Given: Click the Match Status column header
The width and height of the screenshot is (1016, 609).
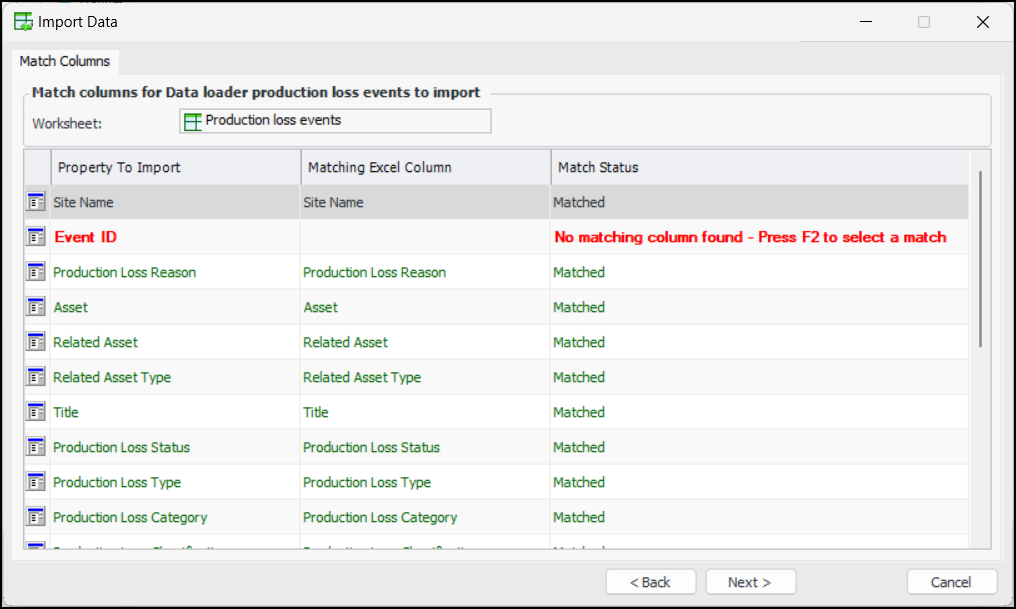Looking at the screenshot, I should [758, 167].
